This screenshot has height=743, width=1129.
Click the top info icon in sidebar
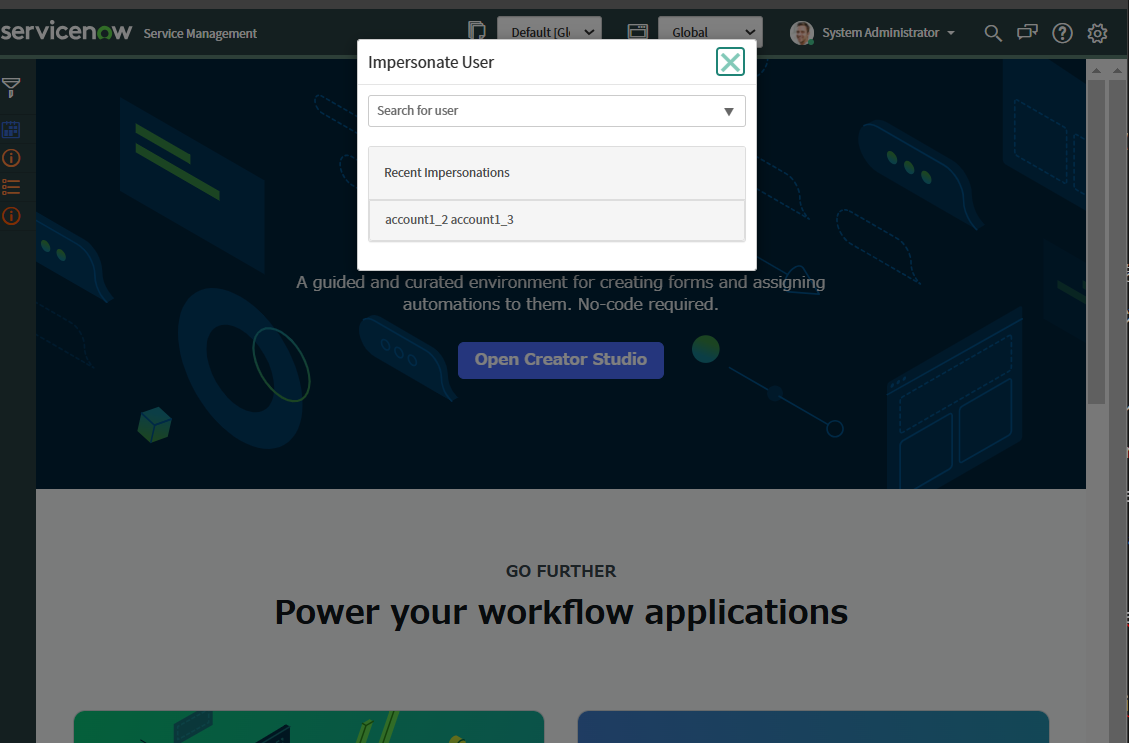[11, 157]
